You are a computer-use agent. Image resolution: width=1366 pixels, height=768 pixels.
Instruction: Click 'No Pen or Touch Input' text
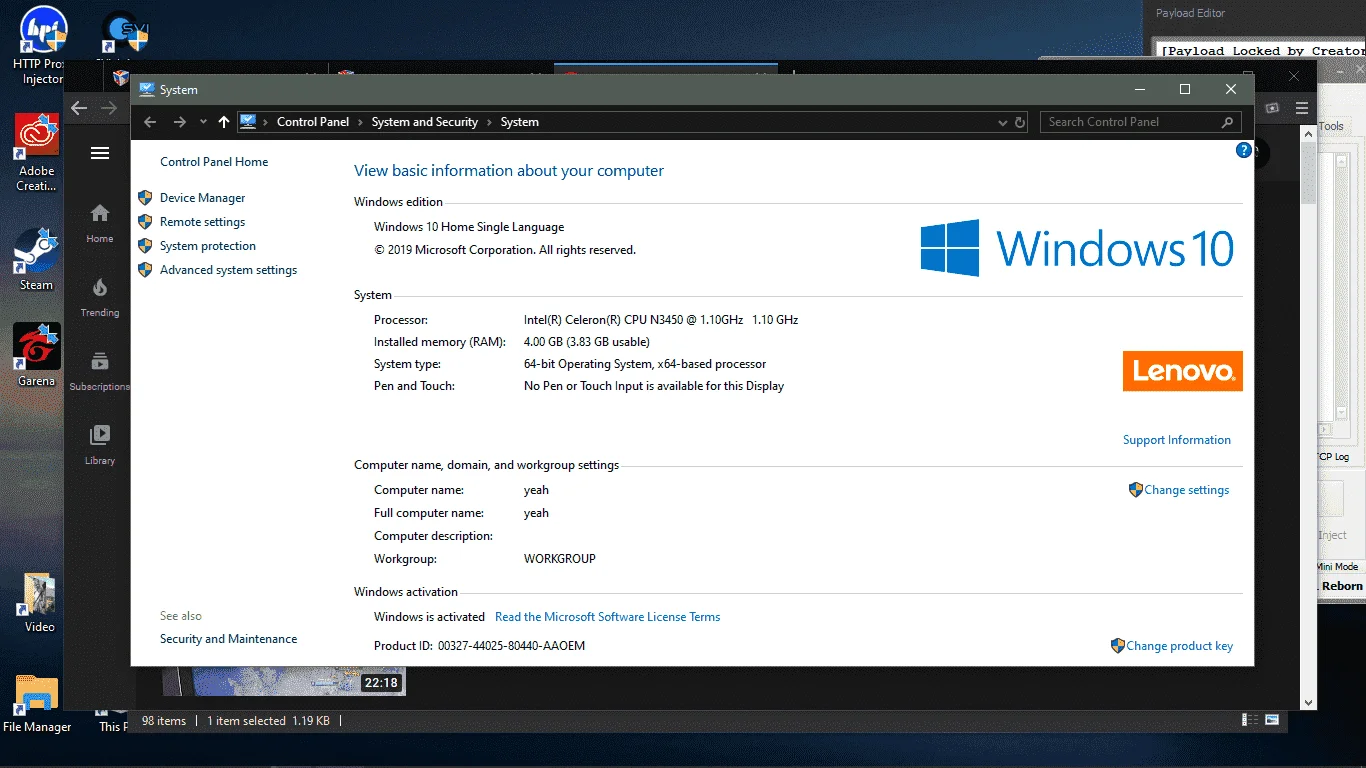(654, 386)
